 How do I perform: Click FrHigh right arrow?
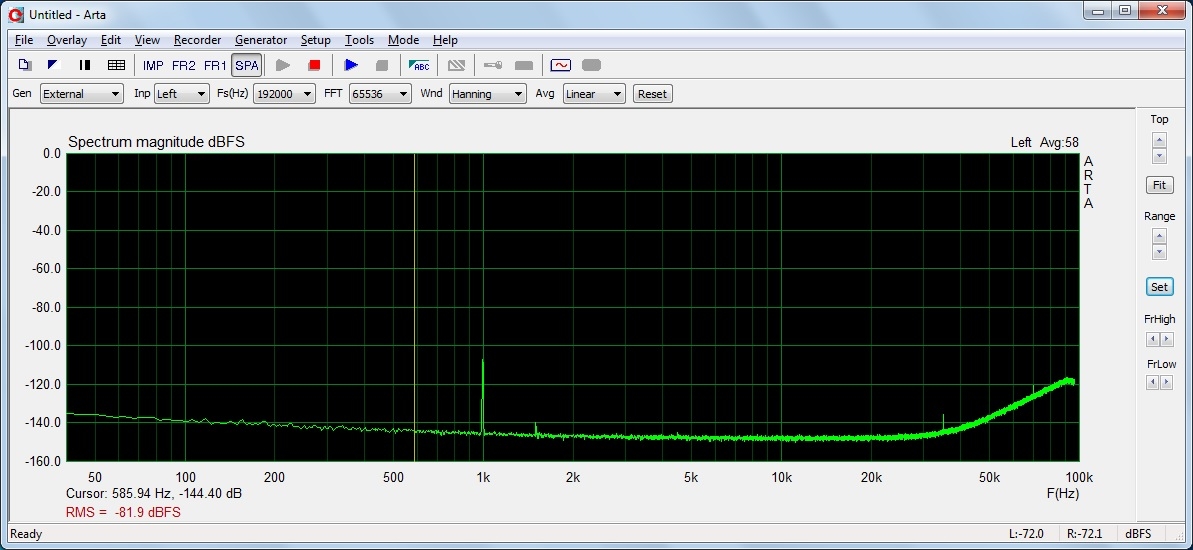coord(1167,339)
